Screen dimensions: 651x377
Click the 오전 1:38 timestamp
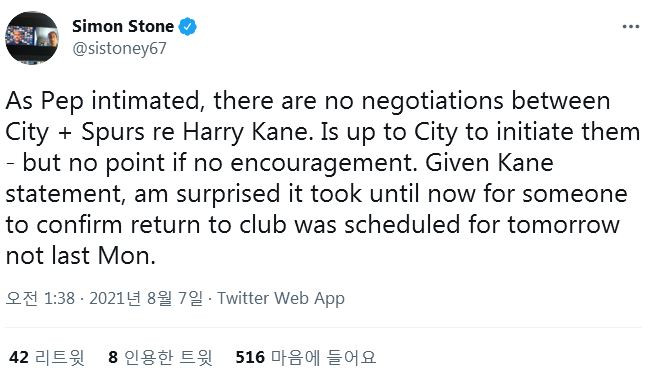[40, 298]
